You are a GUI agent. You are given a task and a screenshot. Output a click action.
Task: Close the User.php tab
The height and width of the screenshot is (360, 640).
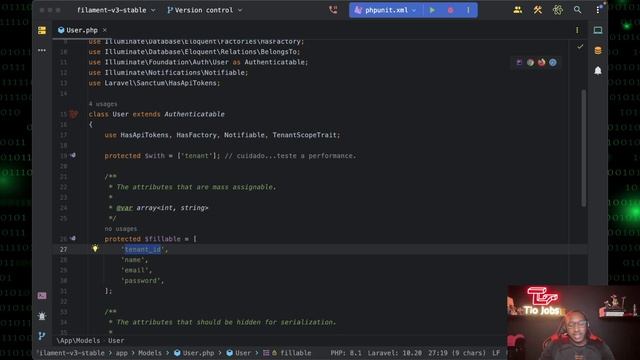click(x=104, y=30)
